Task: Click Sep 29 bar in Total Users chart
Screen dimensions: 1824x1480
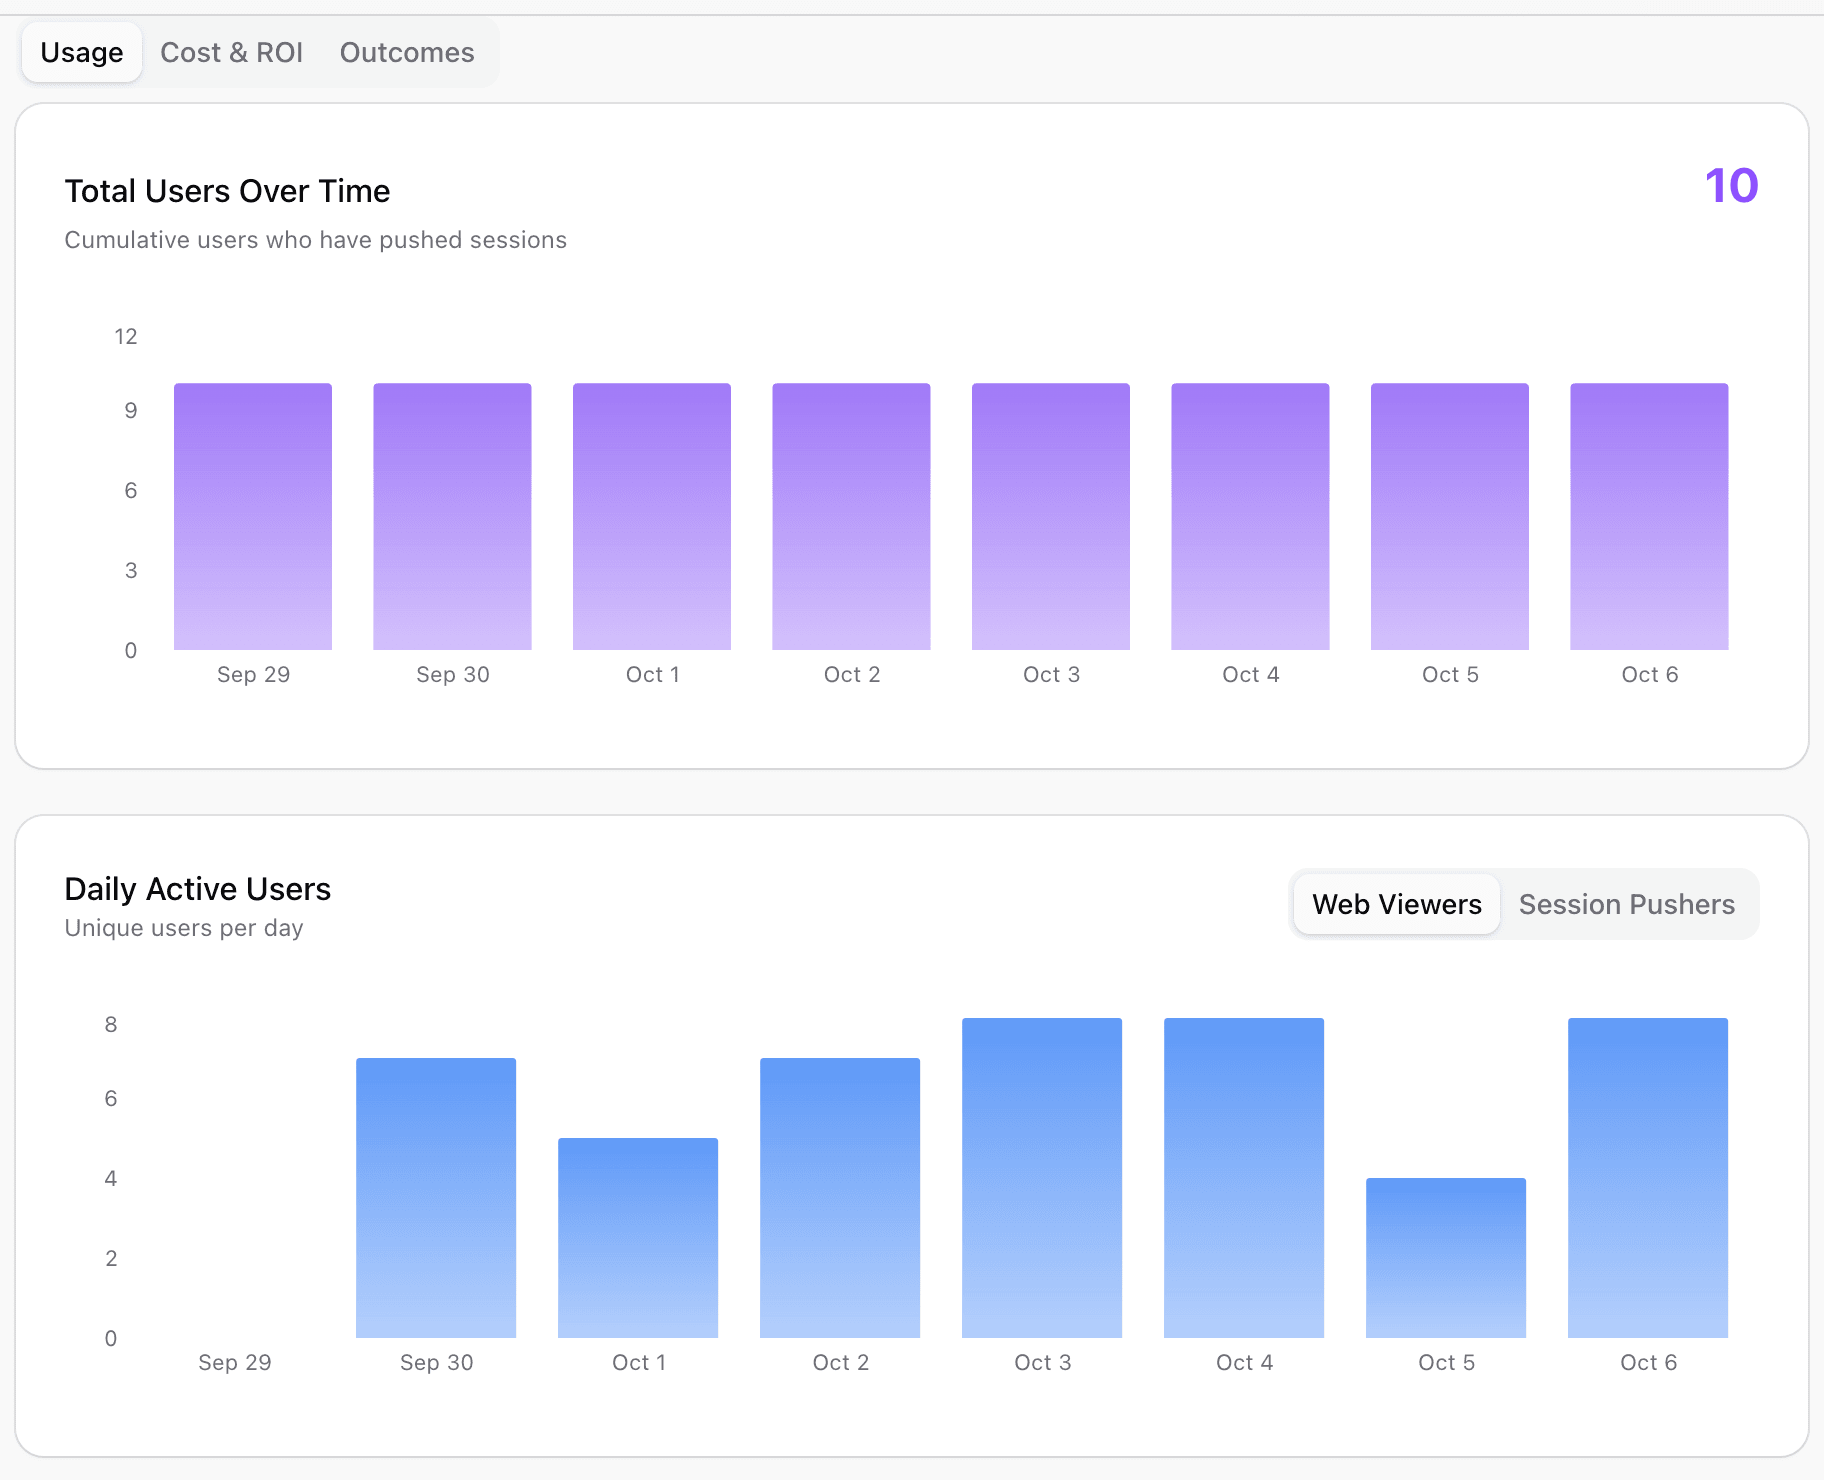Action: point(253,516)
